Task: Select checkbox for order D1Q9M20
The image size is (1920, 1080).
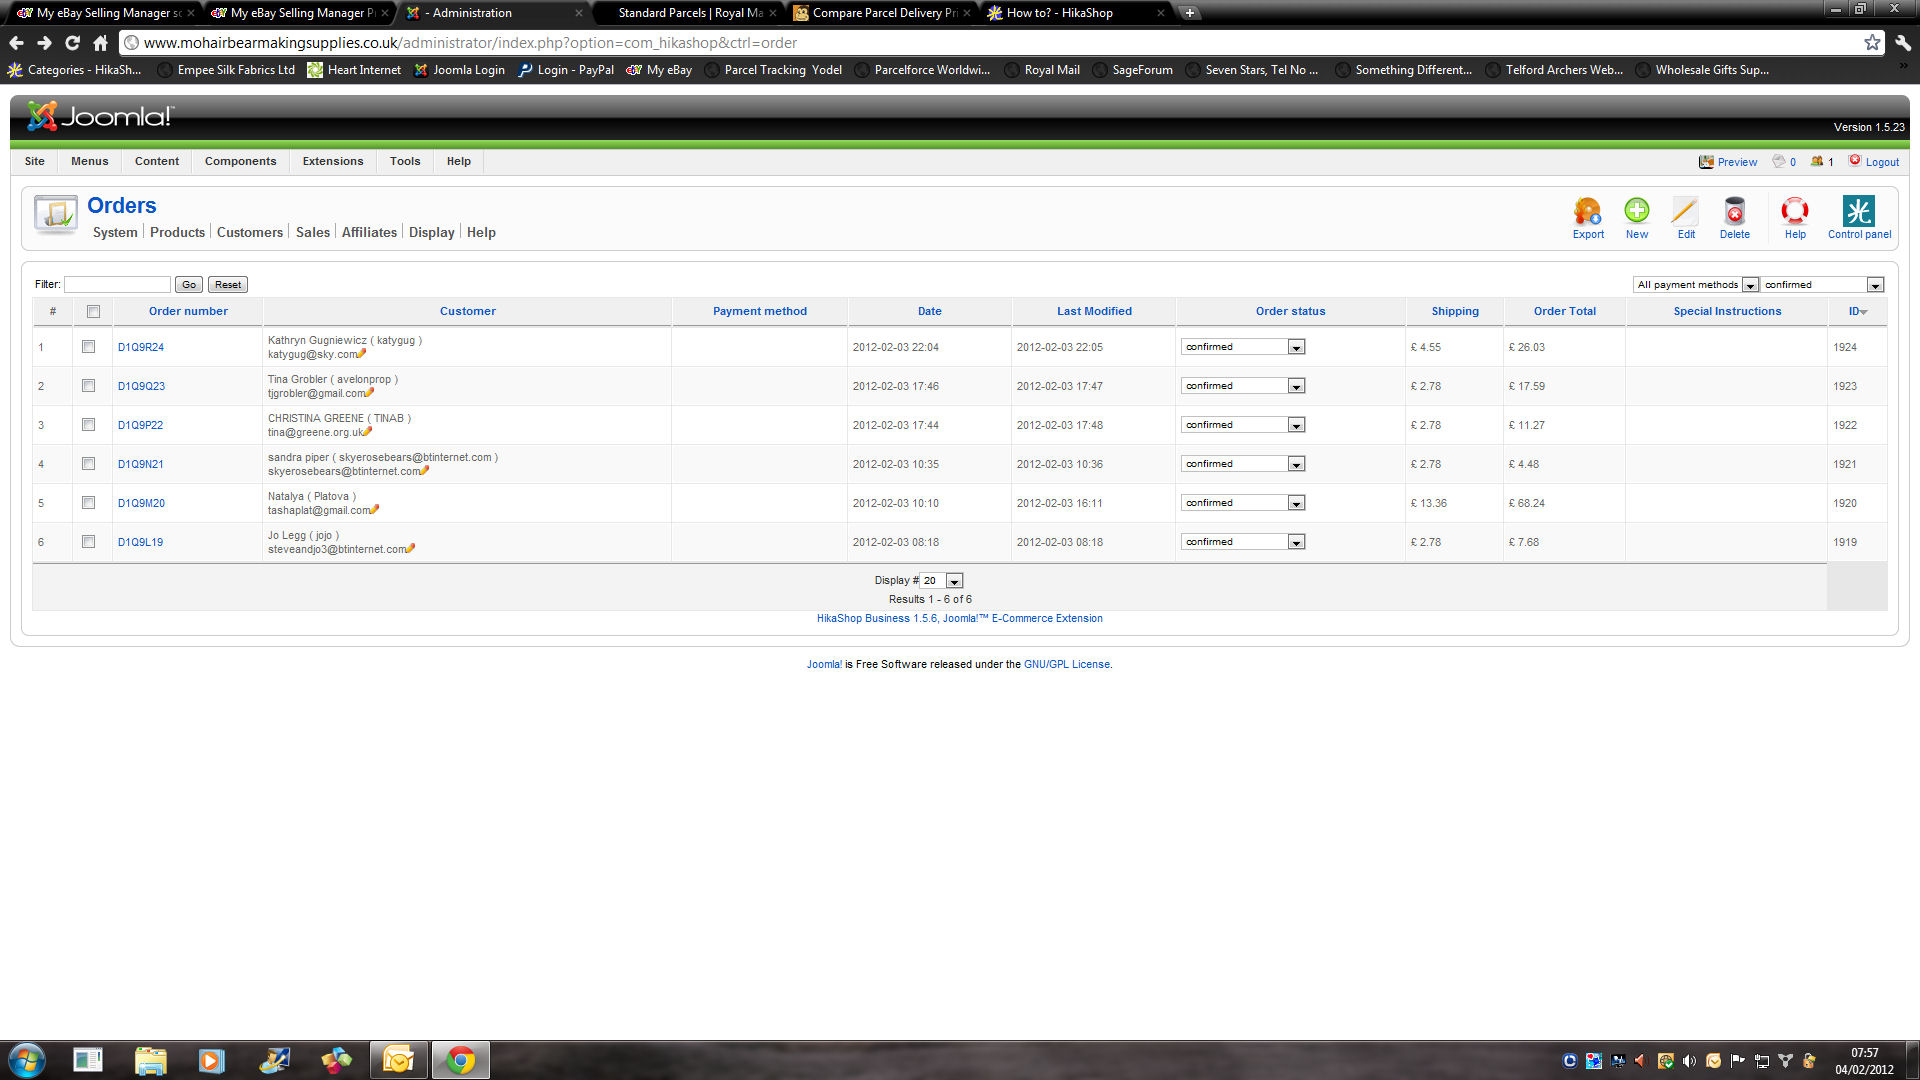Action: click(89, 503)
